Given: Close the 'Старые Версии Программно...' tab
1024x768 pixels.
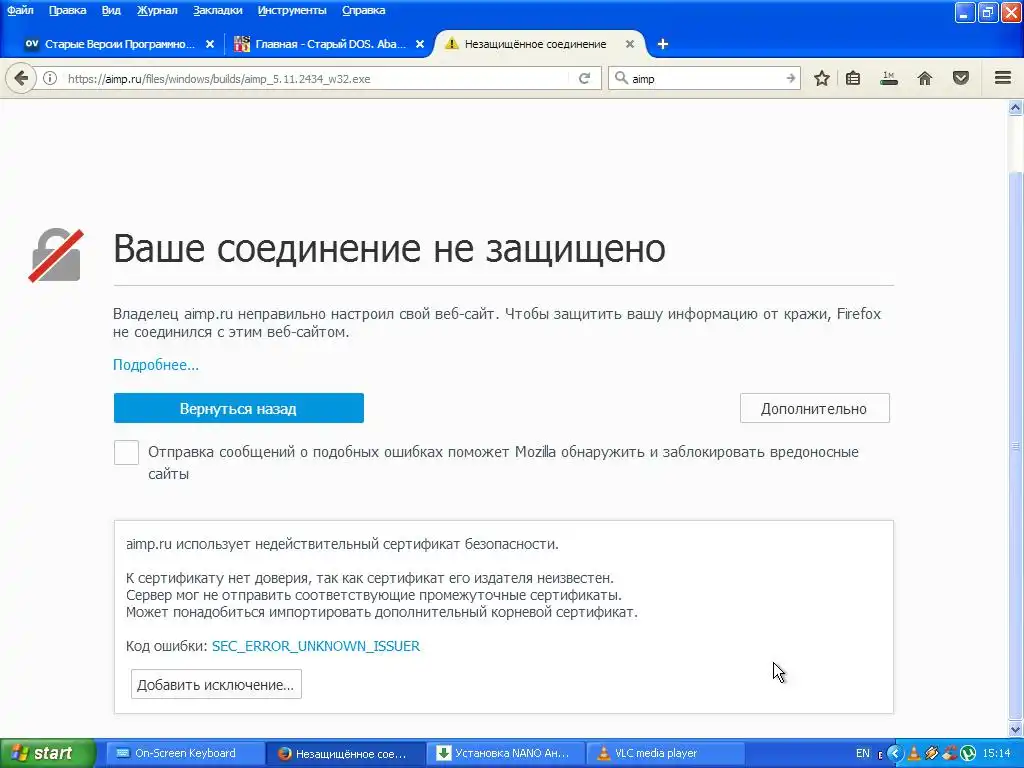Looking at the screenshot, I should pyautogui.click(x=210, y=44).
